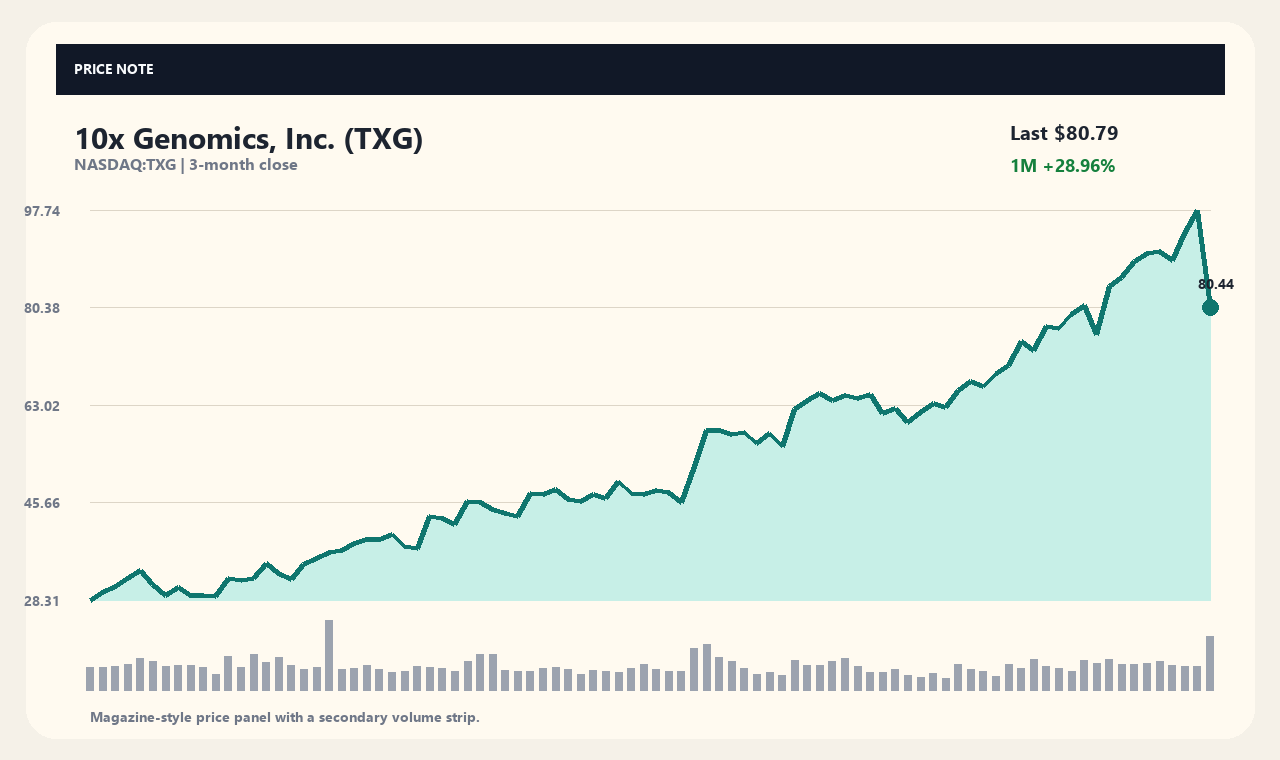The width and height of the screenshot is (1280, 760).
Task: Click the 10x Genomics, Inc. (TXG) title
Action: [x=249, y=139]
